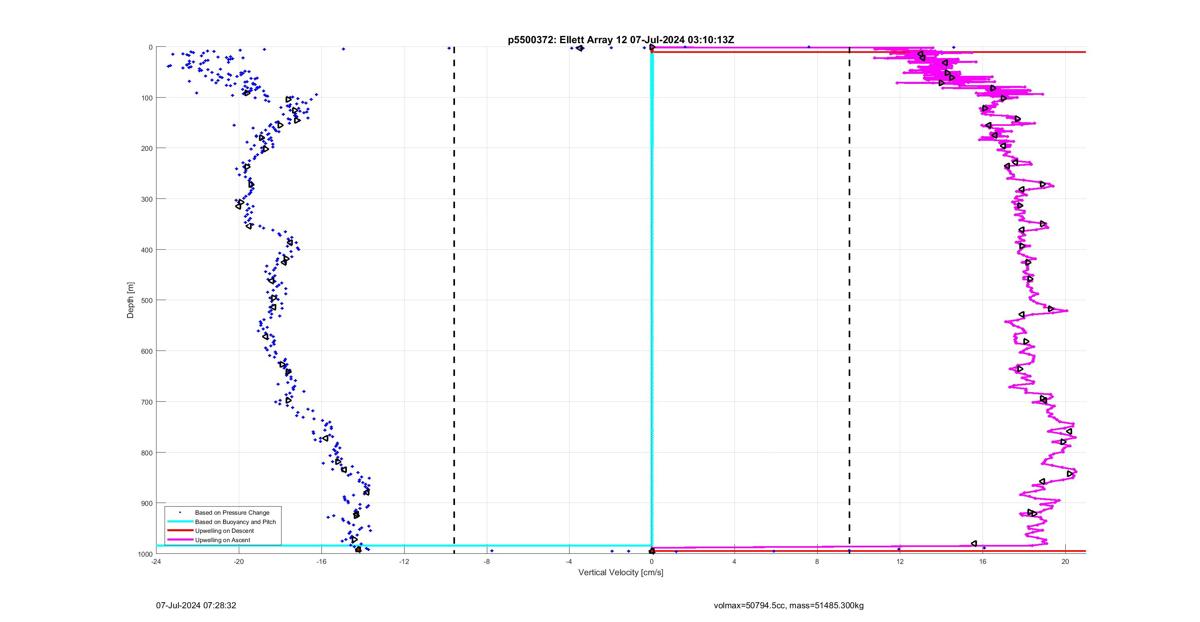This screenshot has width=1200, height=622.
Task: Click the '500' depth tick label
Action: pos(146,300)
